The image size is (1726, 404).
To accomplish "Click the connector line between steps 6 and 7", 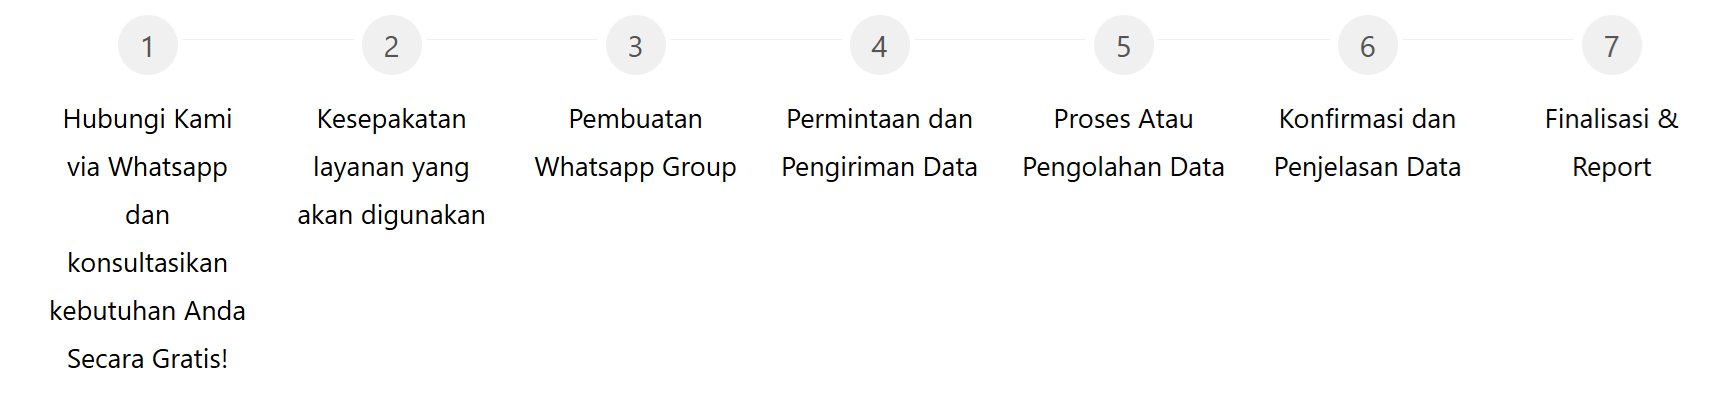I will click(1490, 40).
